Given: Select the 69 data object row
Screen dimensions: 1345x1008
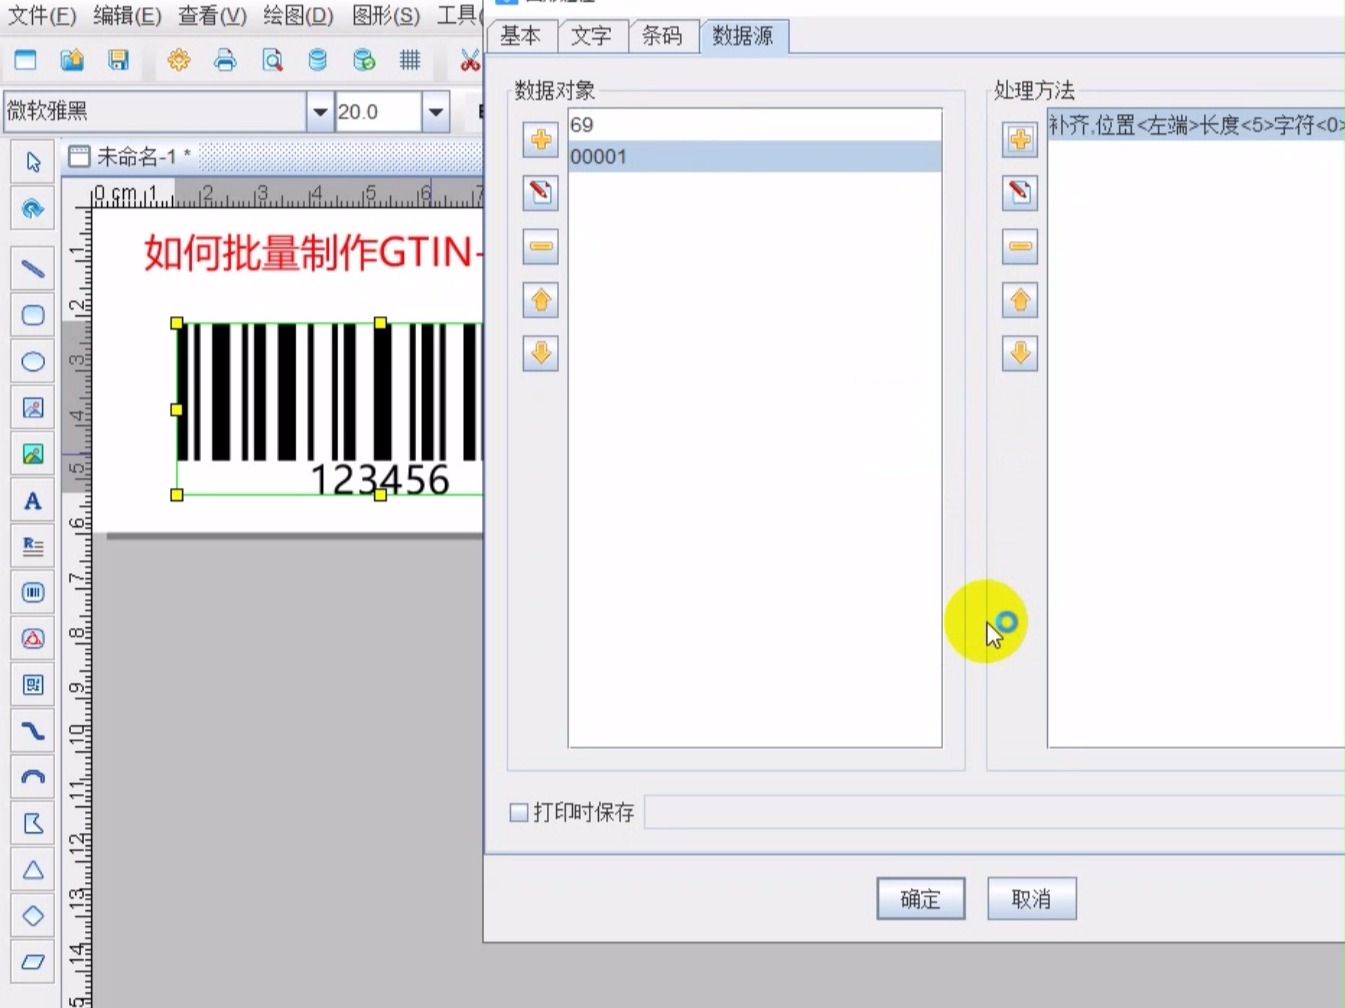Looking at the screenshot, I should tap(755, 125).
